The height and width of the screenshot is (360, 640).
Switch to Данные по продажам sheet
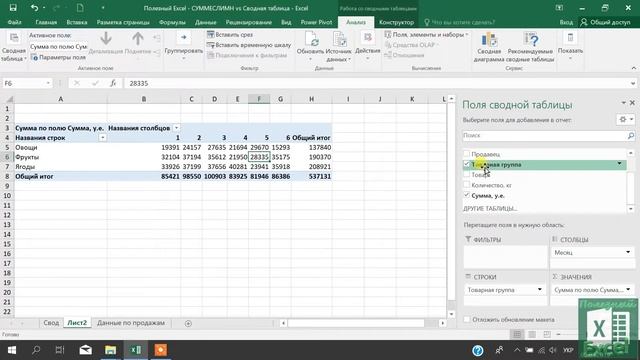click(131, 323)
